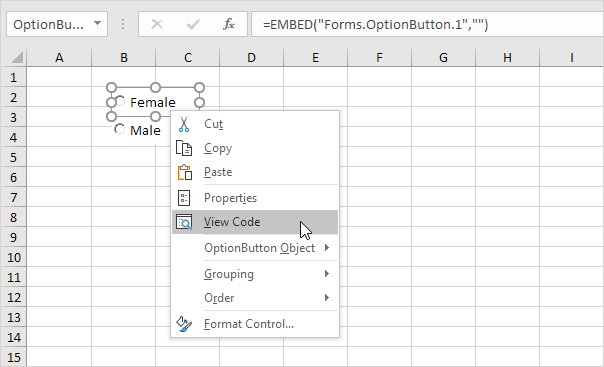Select row 6 header
Image resolution: width=604 pixels, height=367 pixels.
coord(13,178)
